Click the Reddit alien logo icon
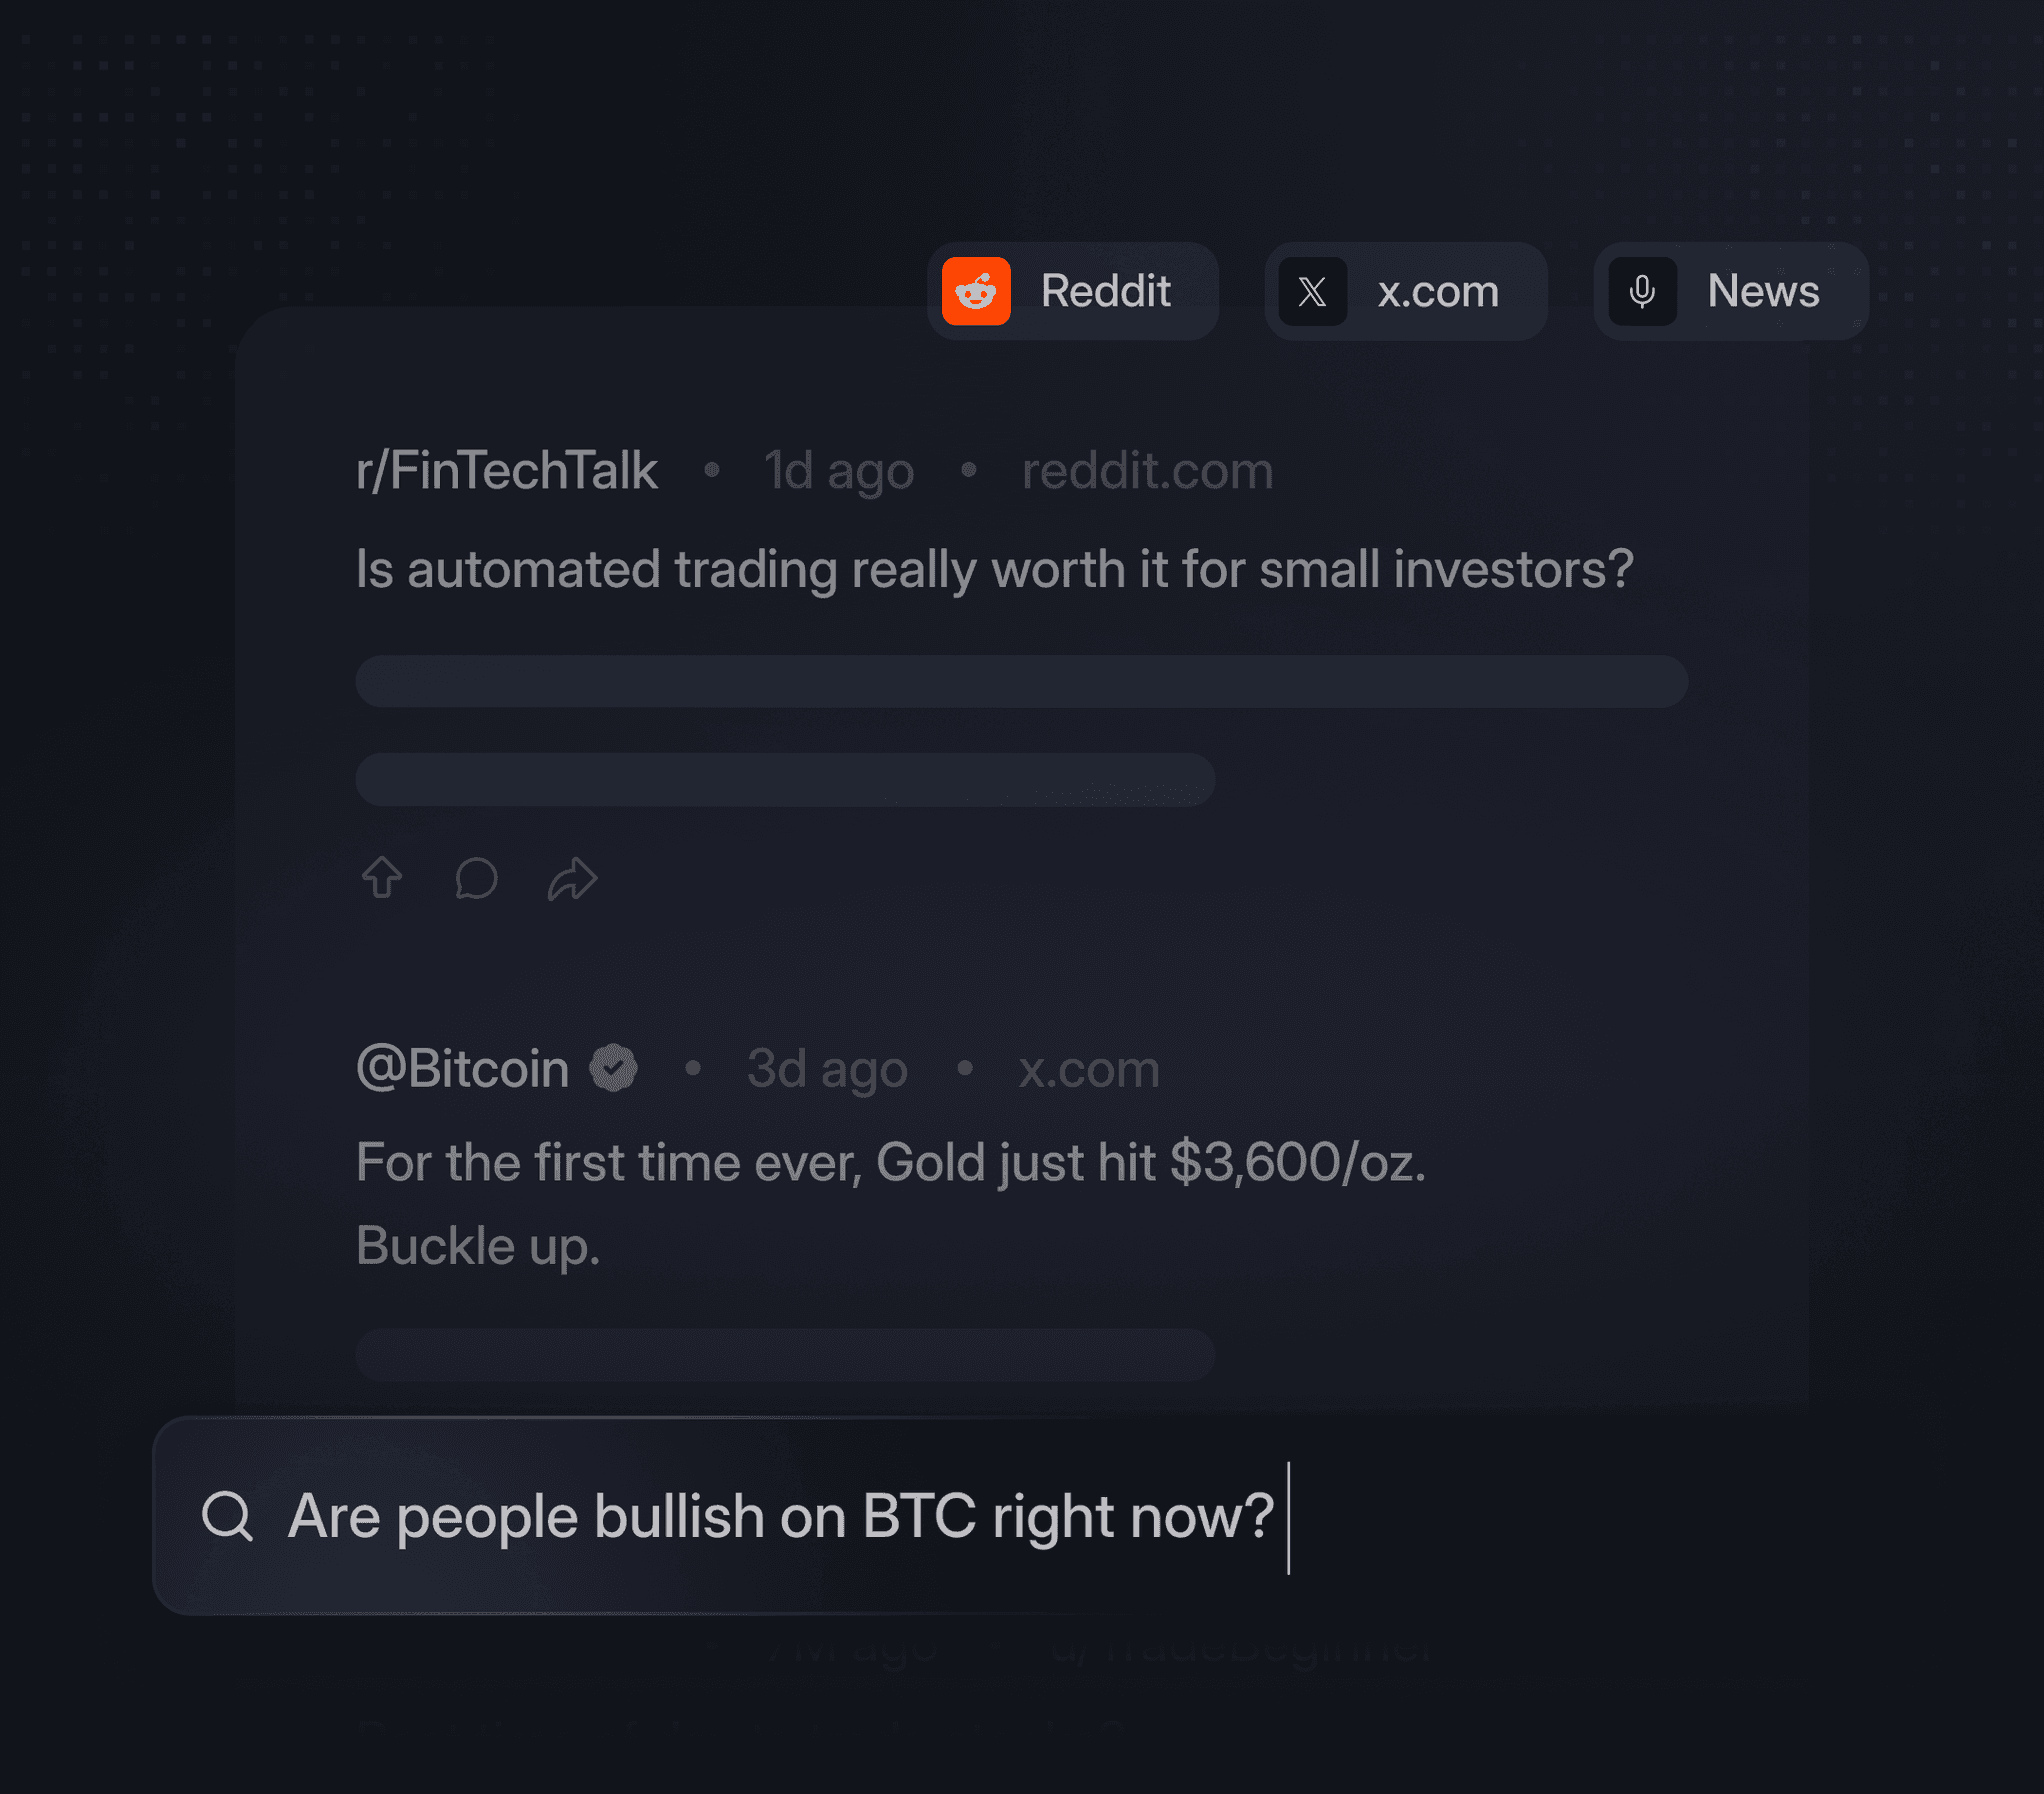Screen dimensions: 2044x1794 click(x=976, y=291)
